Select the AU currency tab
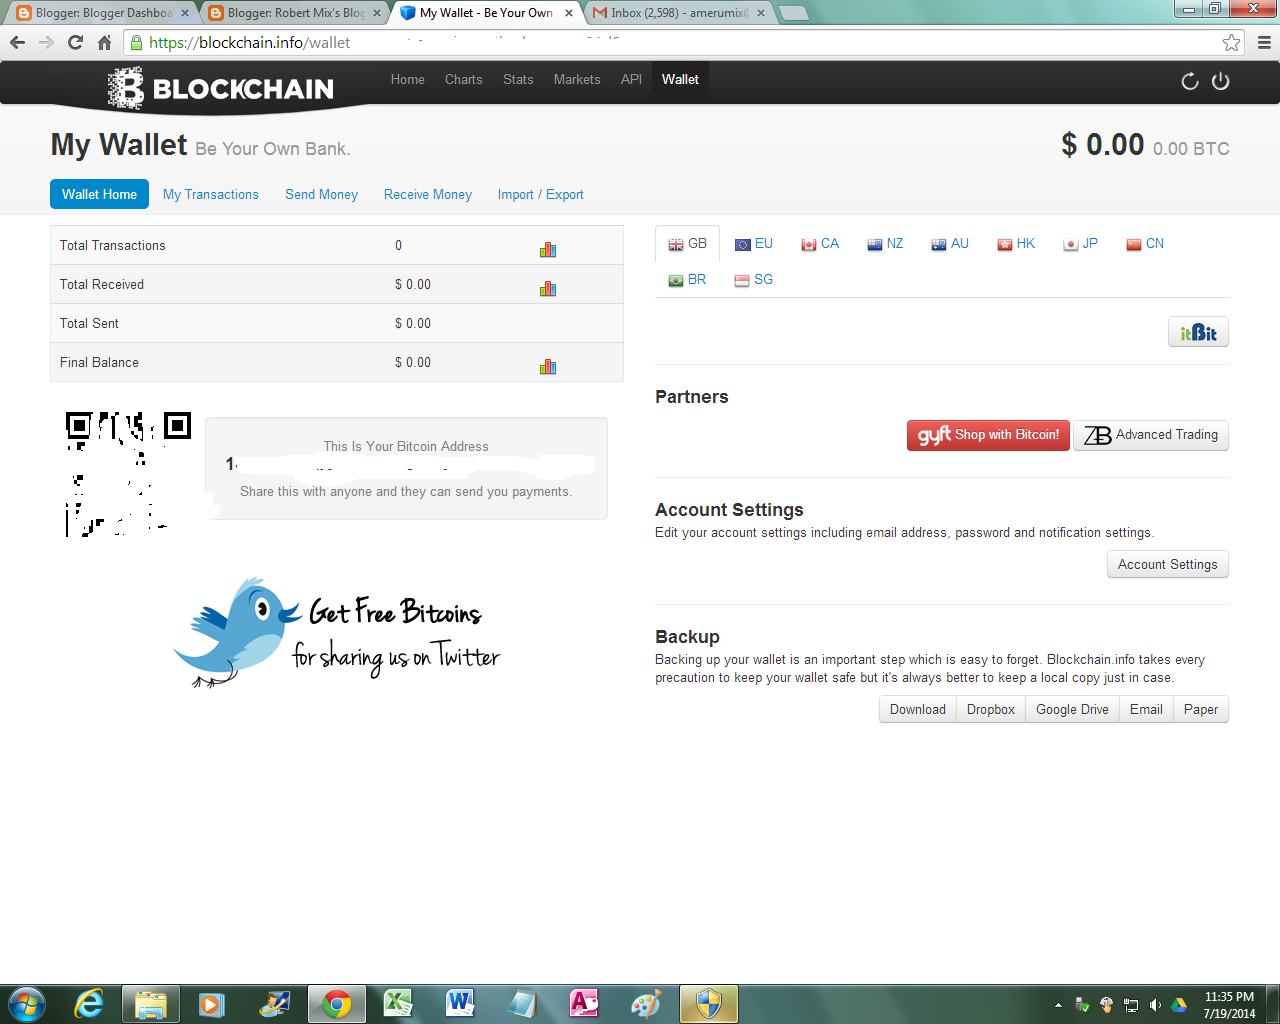Viewport: 1280px width, 1024px height. tap(950, 244)
